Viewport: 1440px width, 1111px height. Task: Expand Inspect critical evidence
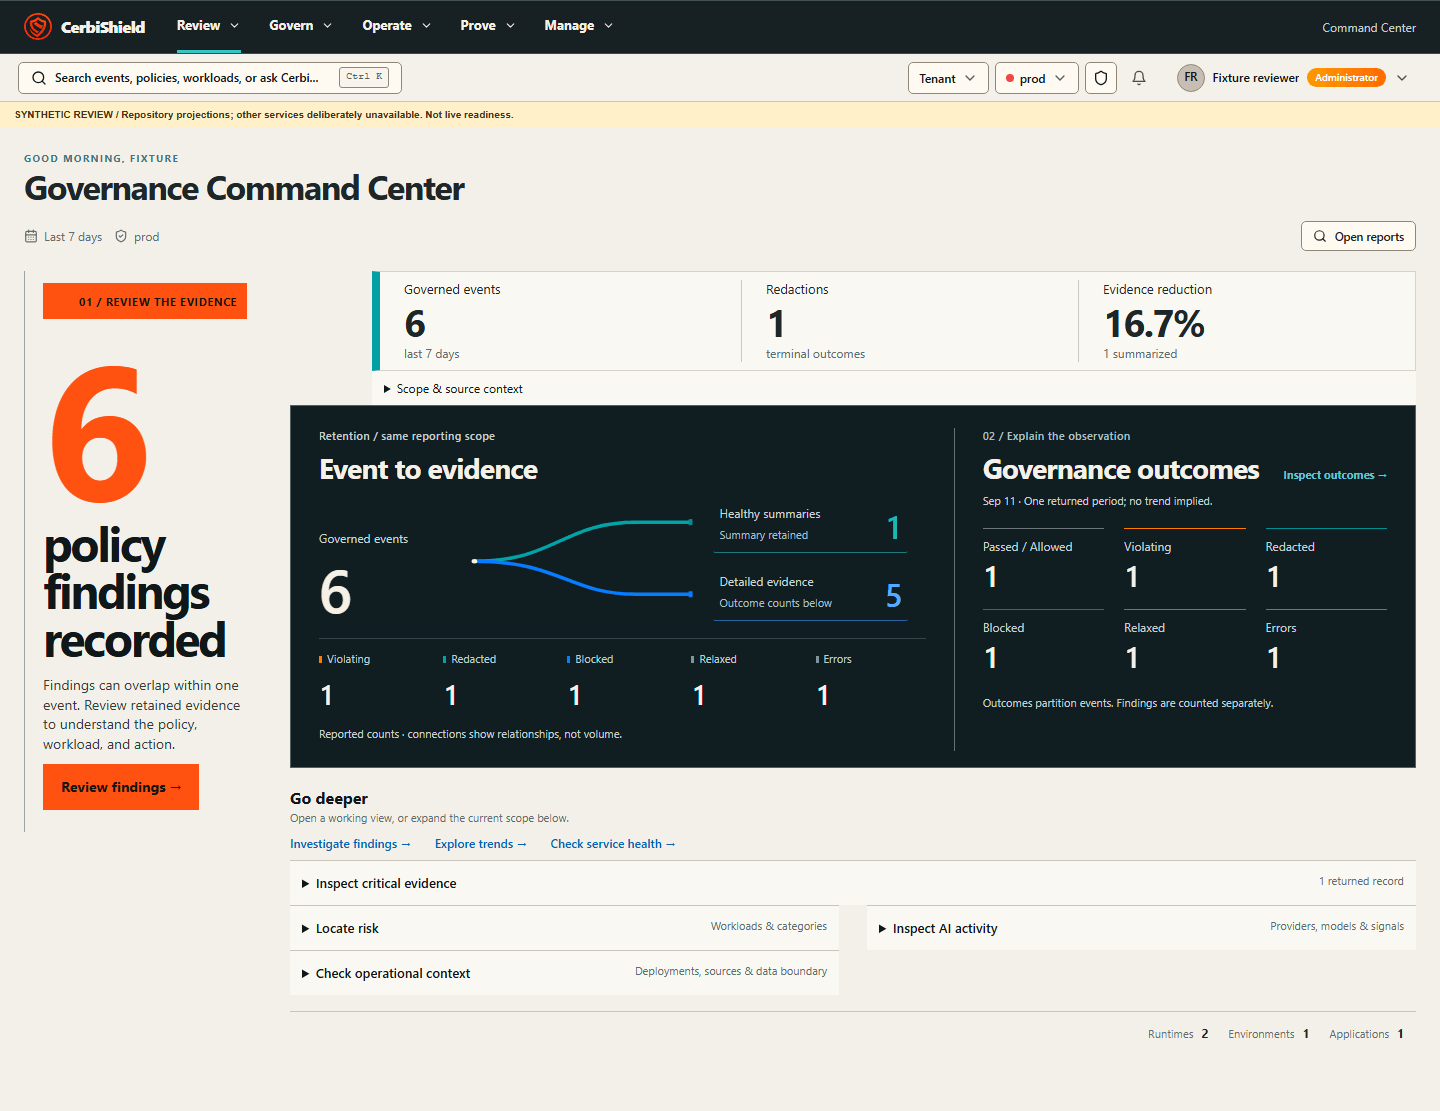click(852, 883)
